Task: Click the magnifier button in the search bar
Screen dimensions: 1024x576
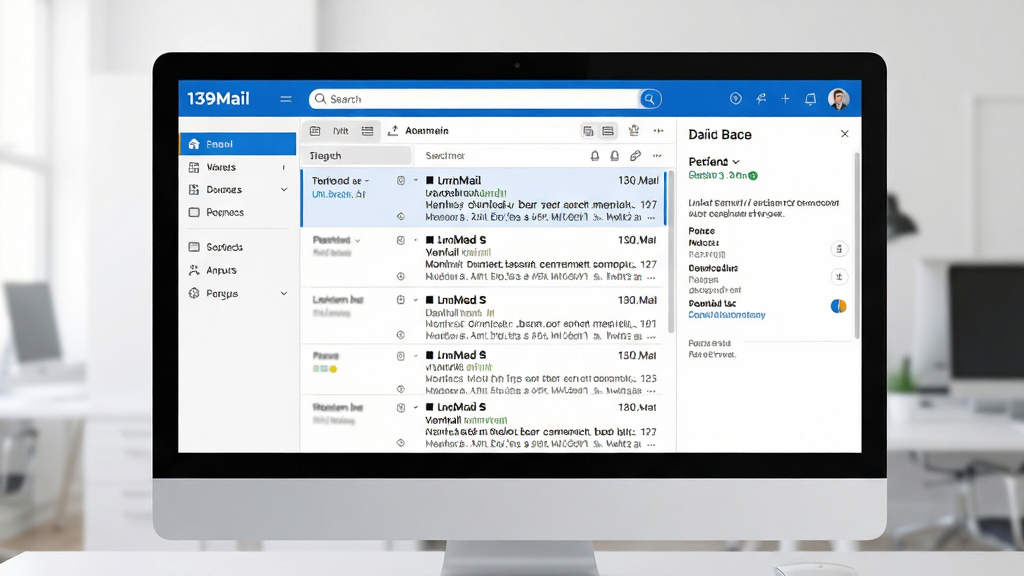Action: pyautogui.click(x=649, y=99)
